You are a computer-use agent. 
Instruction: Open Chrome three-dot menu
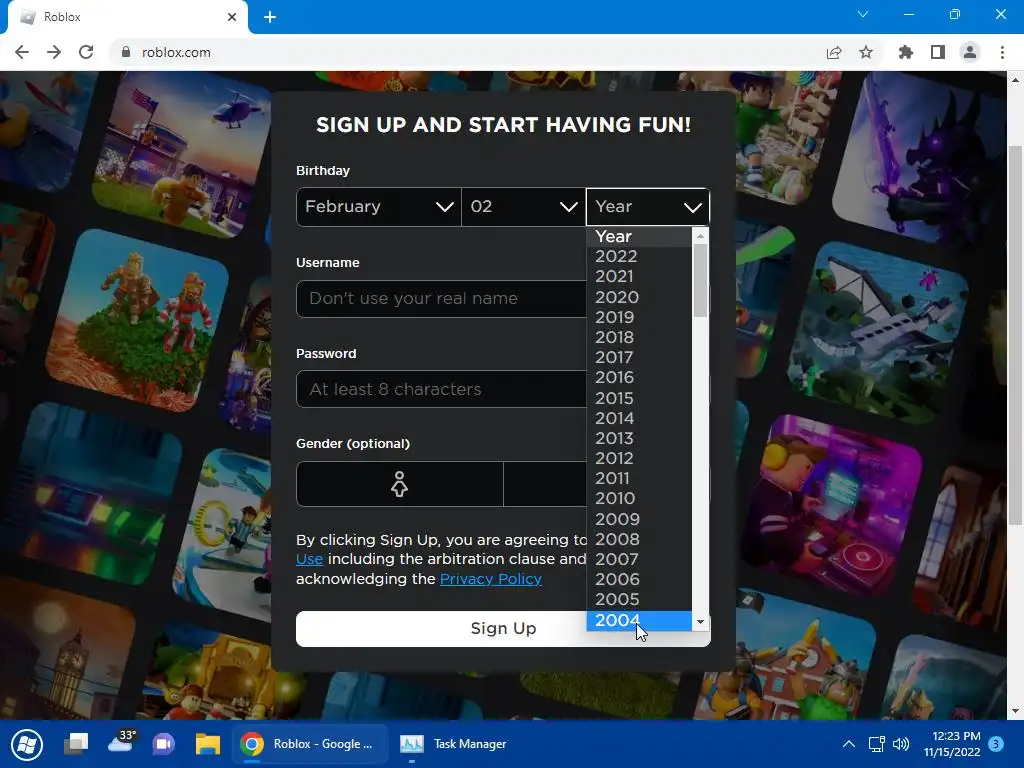tap(1002, 52)
